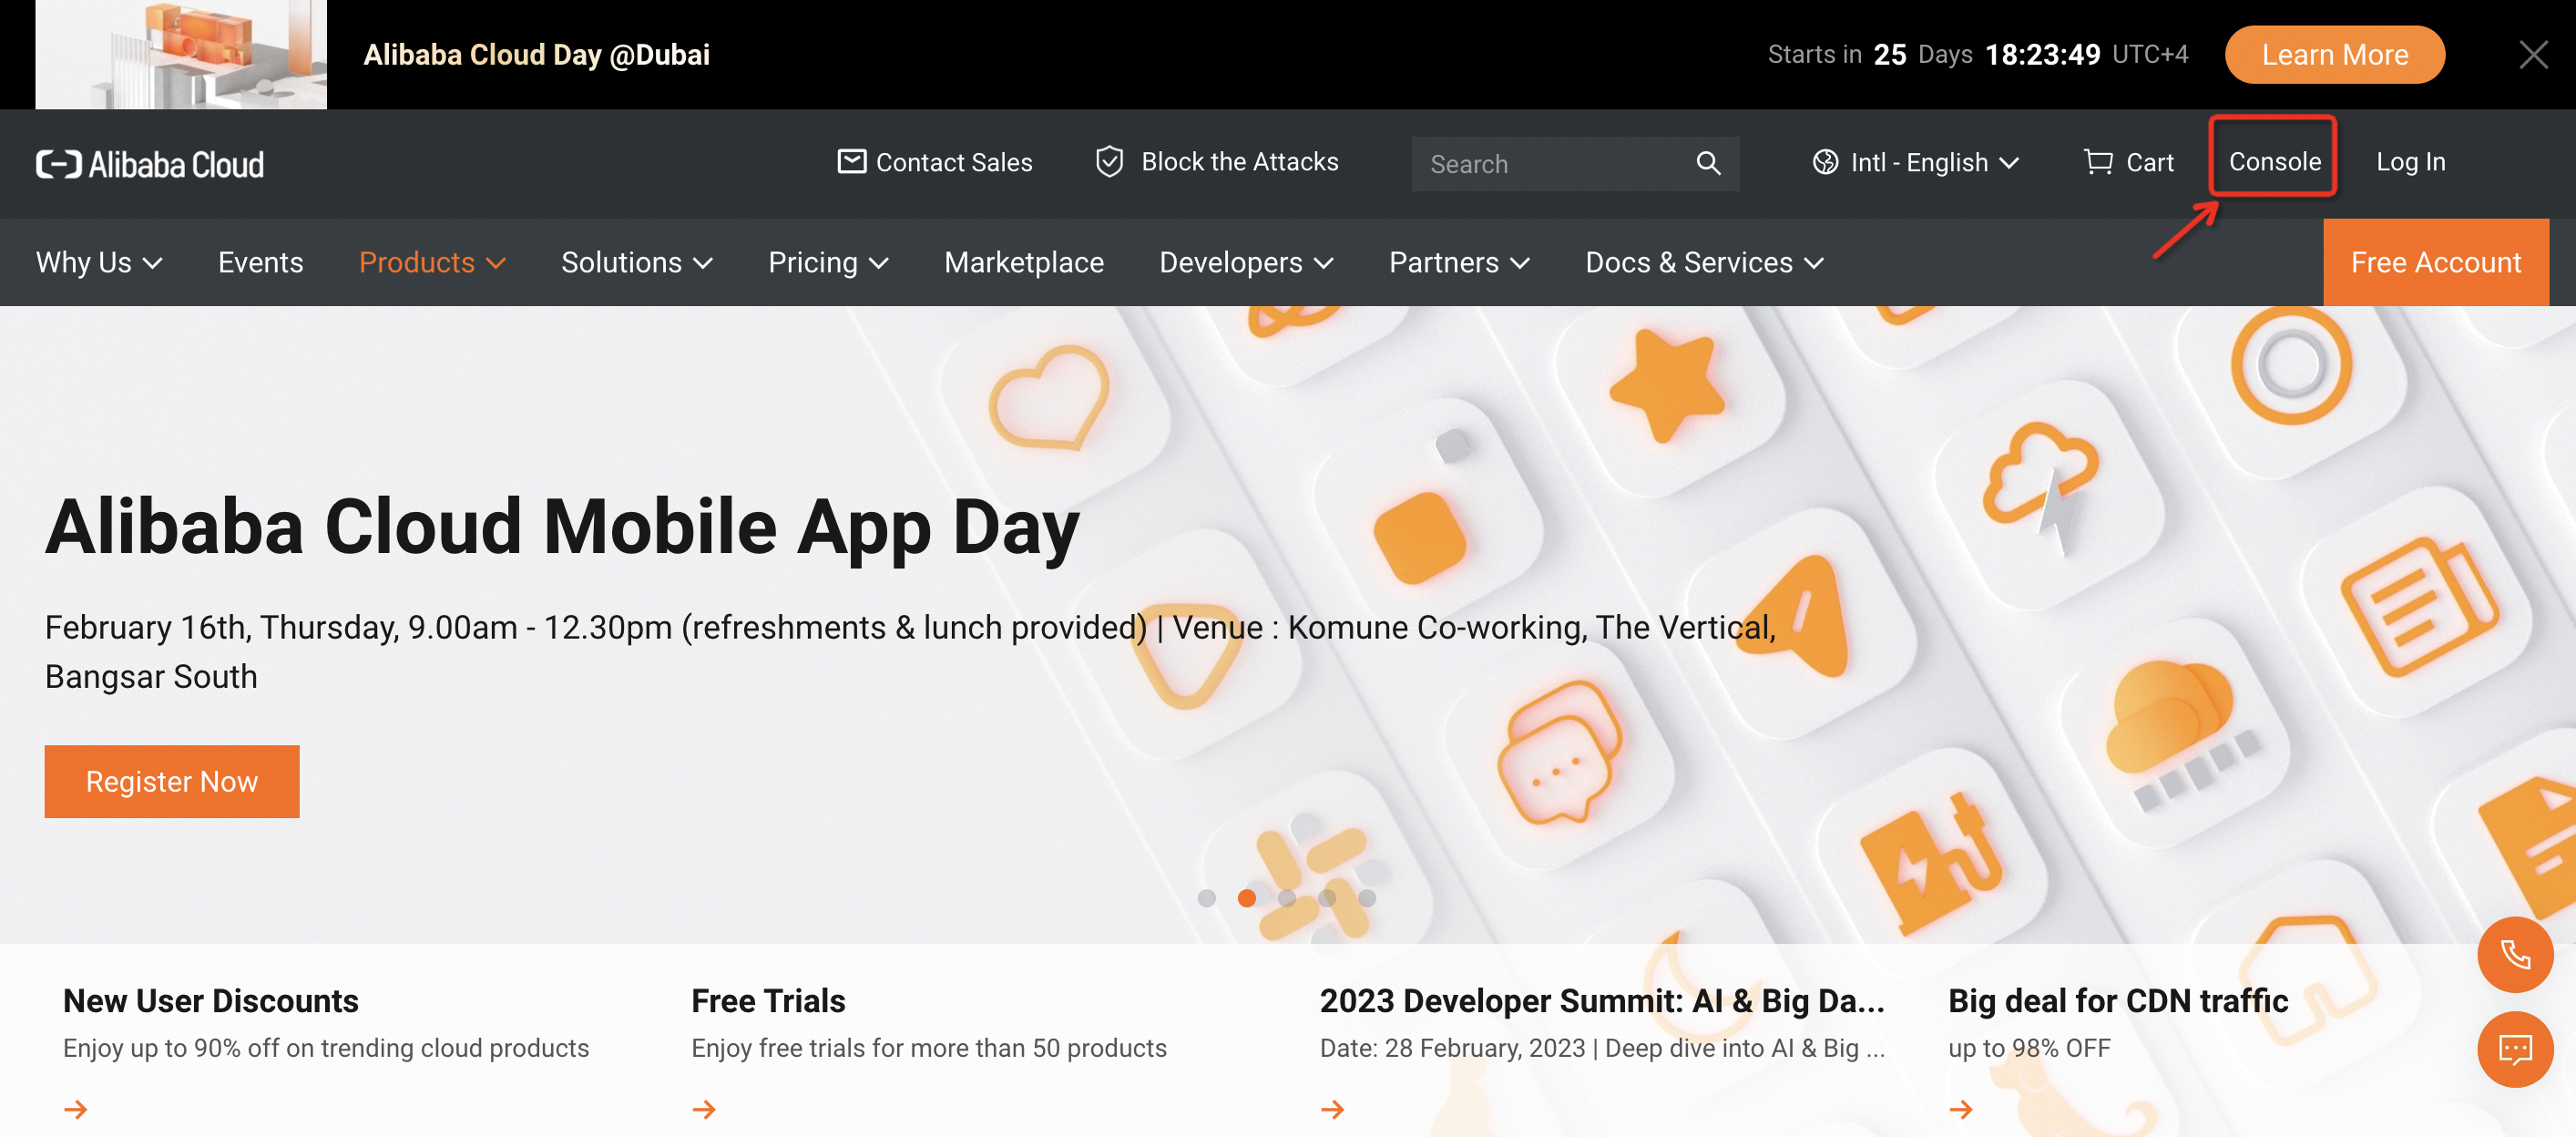Click the countdown timer 18:23:49
Screen dimensions: 2576x1137
pos(2042,54)
